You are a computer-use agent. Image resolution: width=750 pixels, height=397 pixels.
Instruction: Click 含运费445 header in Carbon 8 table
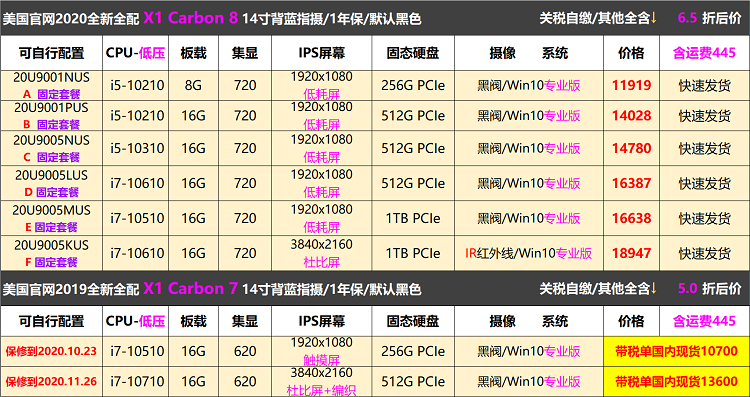(704, 53)
